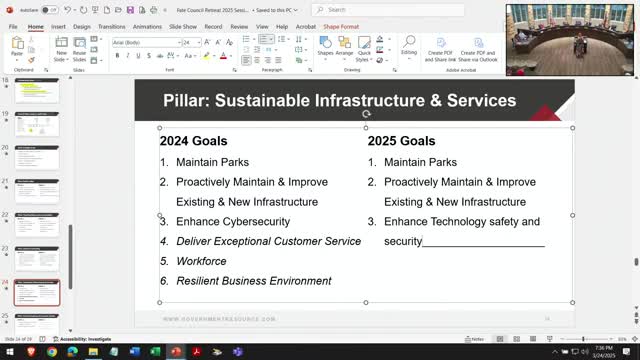This screenshot has height=360, width=640.
Task: Open the File menu
Action: click(13, 27)
